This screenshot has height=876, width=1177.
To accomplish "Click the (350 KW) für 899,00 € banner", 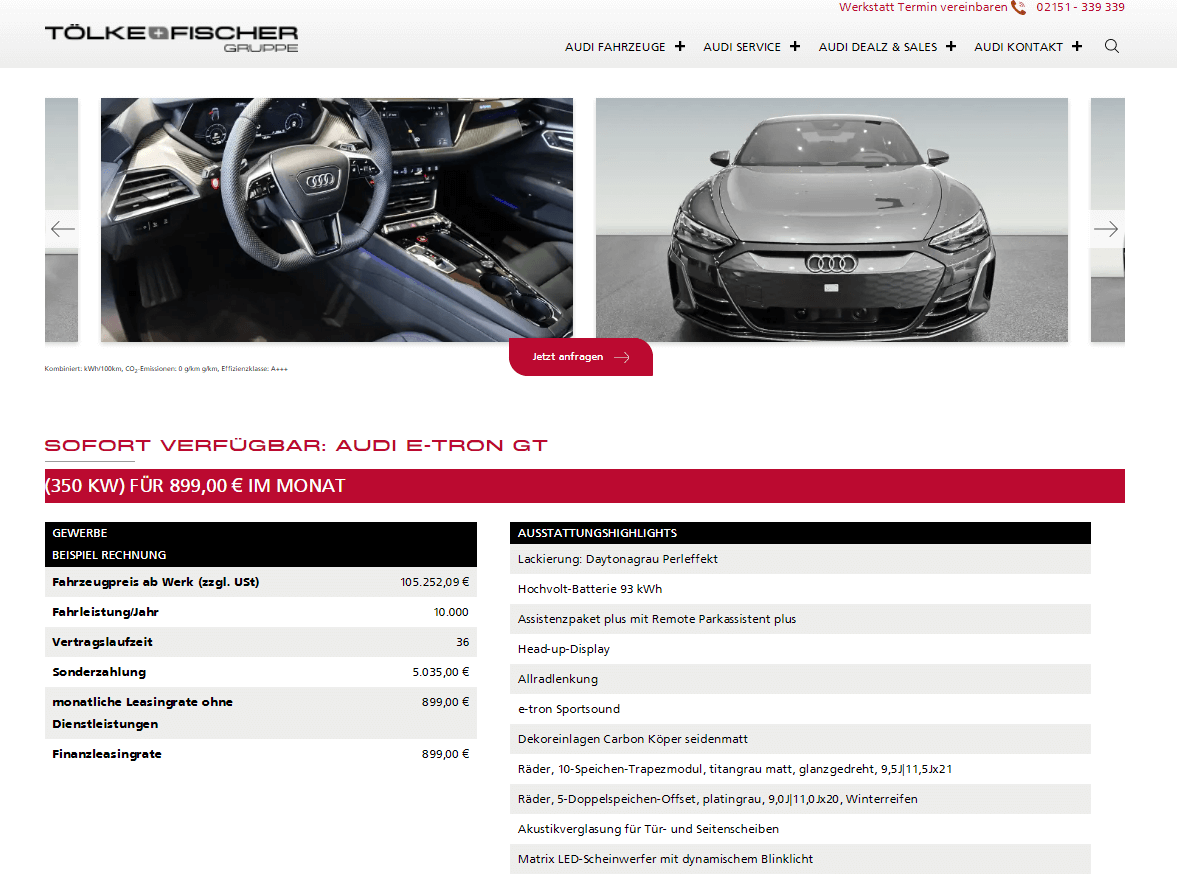I will click(585, 486).
